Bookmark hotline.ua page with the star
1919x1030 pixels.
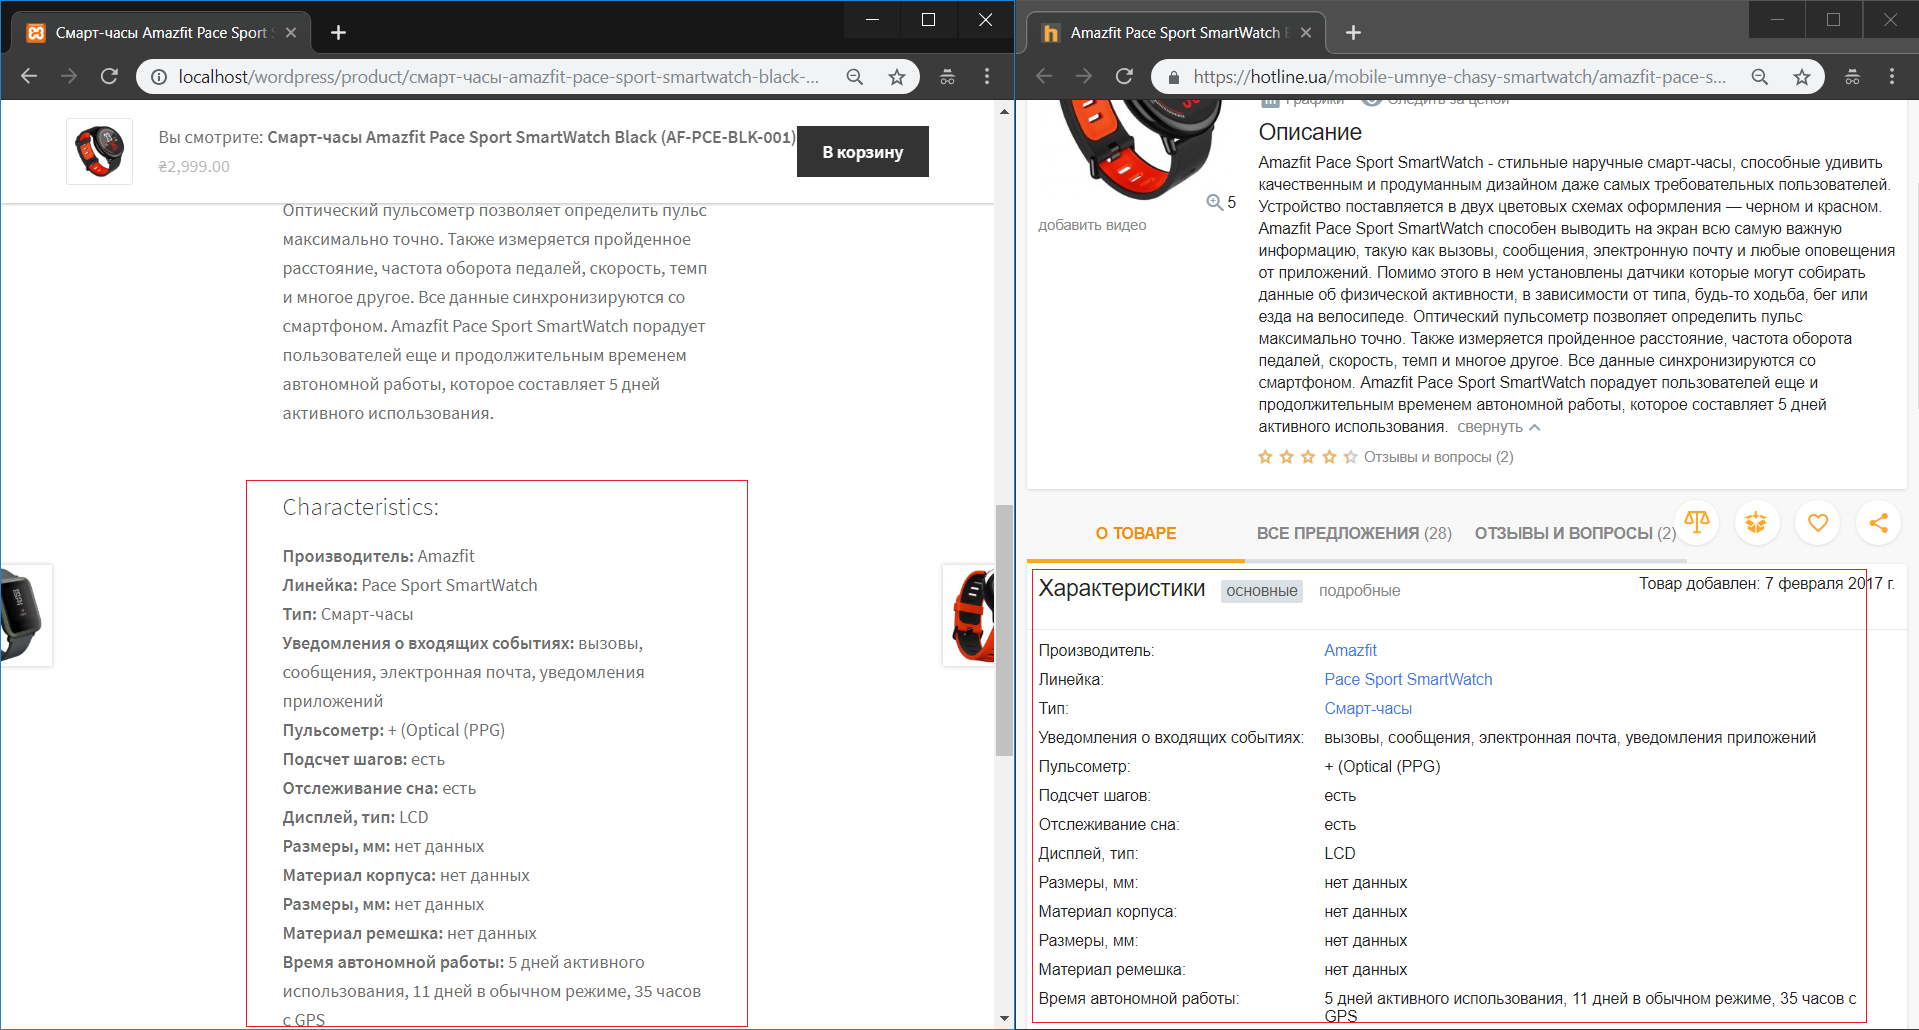click(x=1802, y=77)
